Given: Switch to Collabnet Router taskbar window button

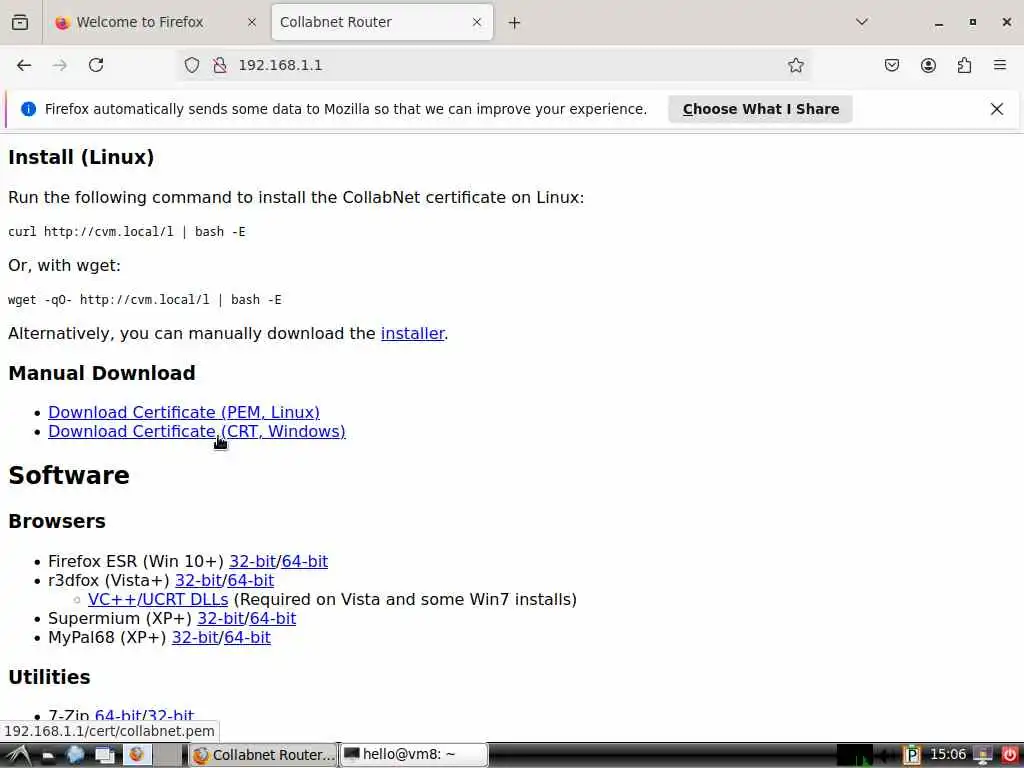Looking at the screenshot, I should (x=263, y=756).
